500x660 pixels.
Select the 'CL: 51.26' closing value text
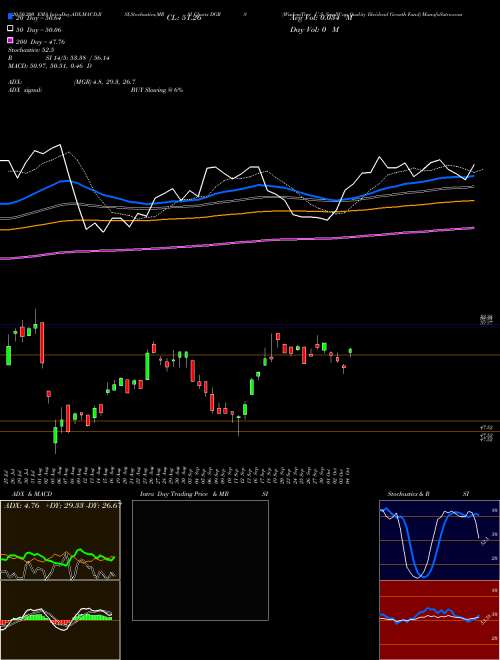184,18
